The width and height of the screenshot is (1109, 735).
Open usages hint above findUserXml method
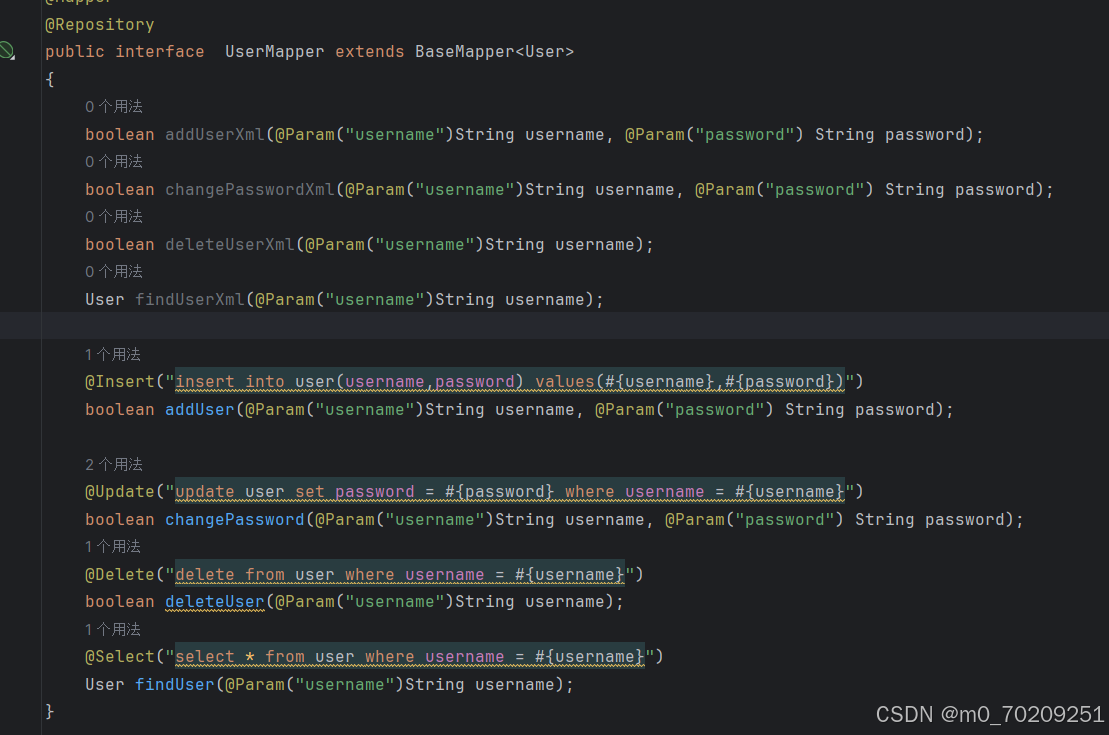(x=114, y=272)
